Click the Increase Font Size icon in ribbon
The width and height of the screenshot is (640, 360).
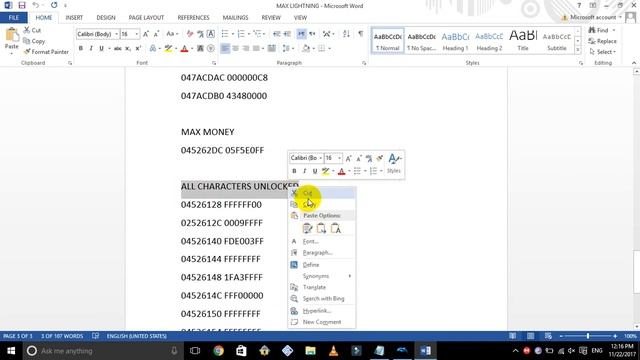(146, 34)
